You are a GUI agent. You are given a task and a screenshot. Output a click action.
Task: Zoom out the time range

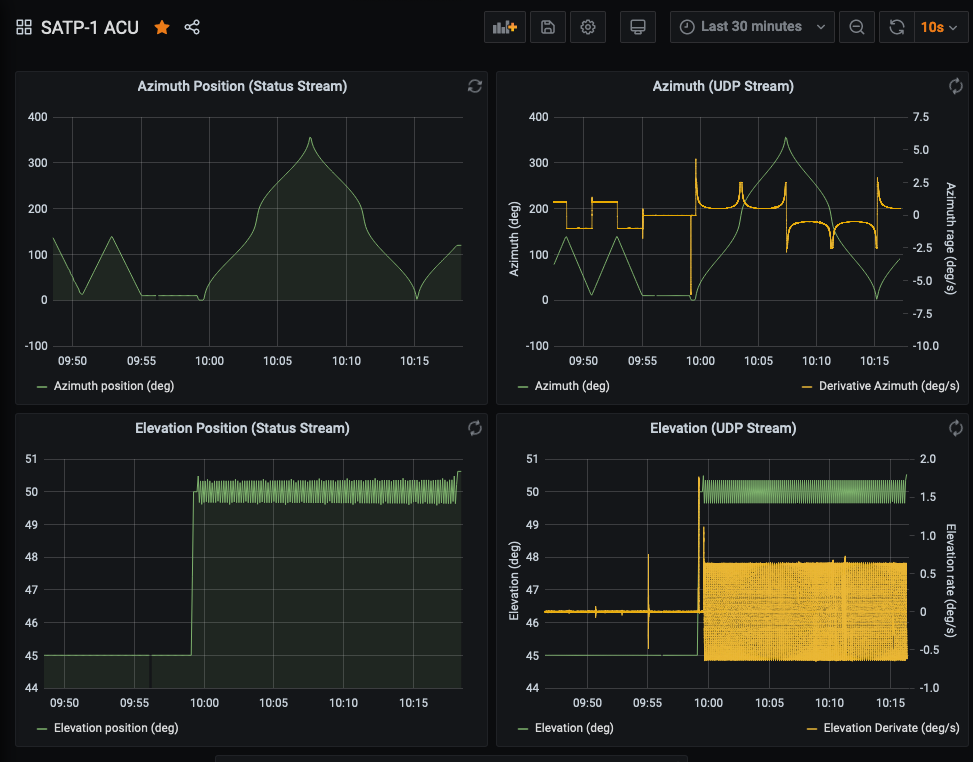pos(857,28)
